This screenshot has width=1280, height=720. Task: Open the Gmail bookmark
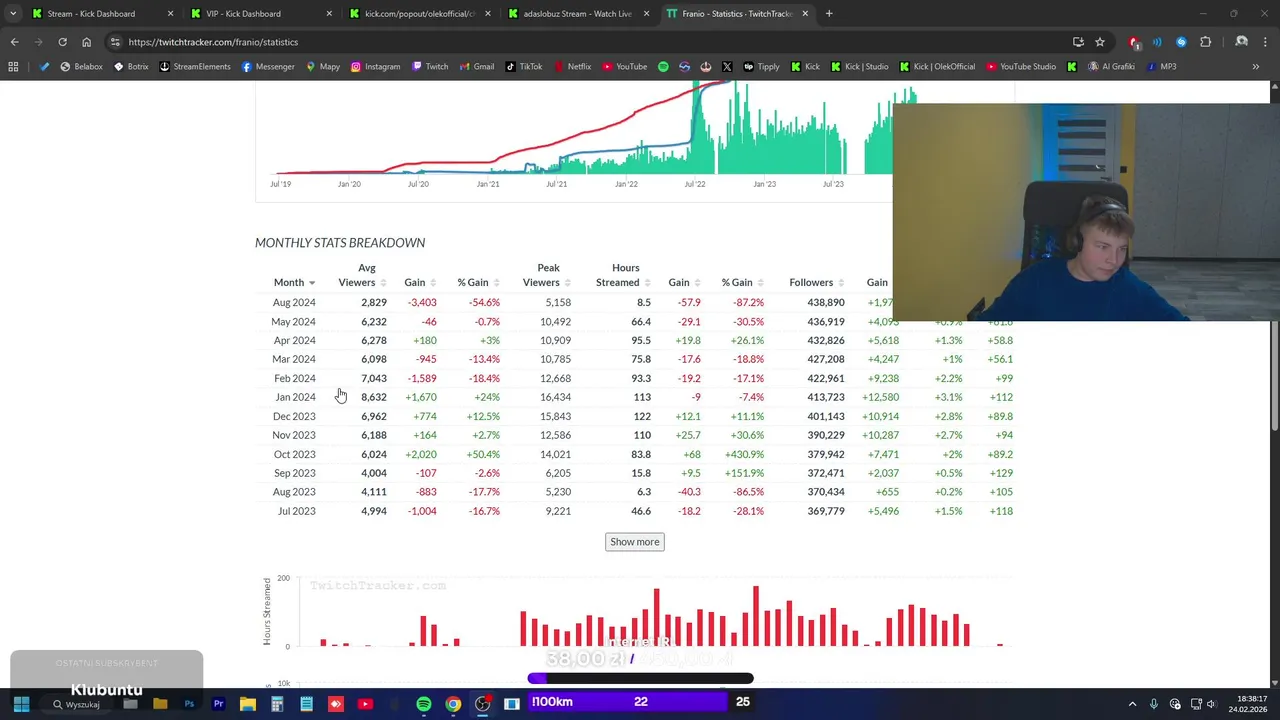pos(476,67)
